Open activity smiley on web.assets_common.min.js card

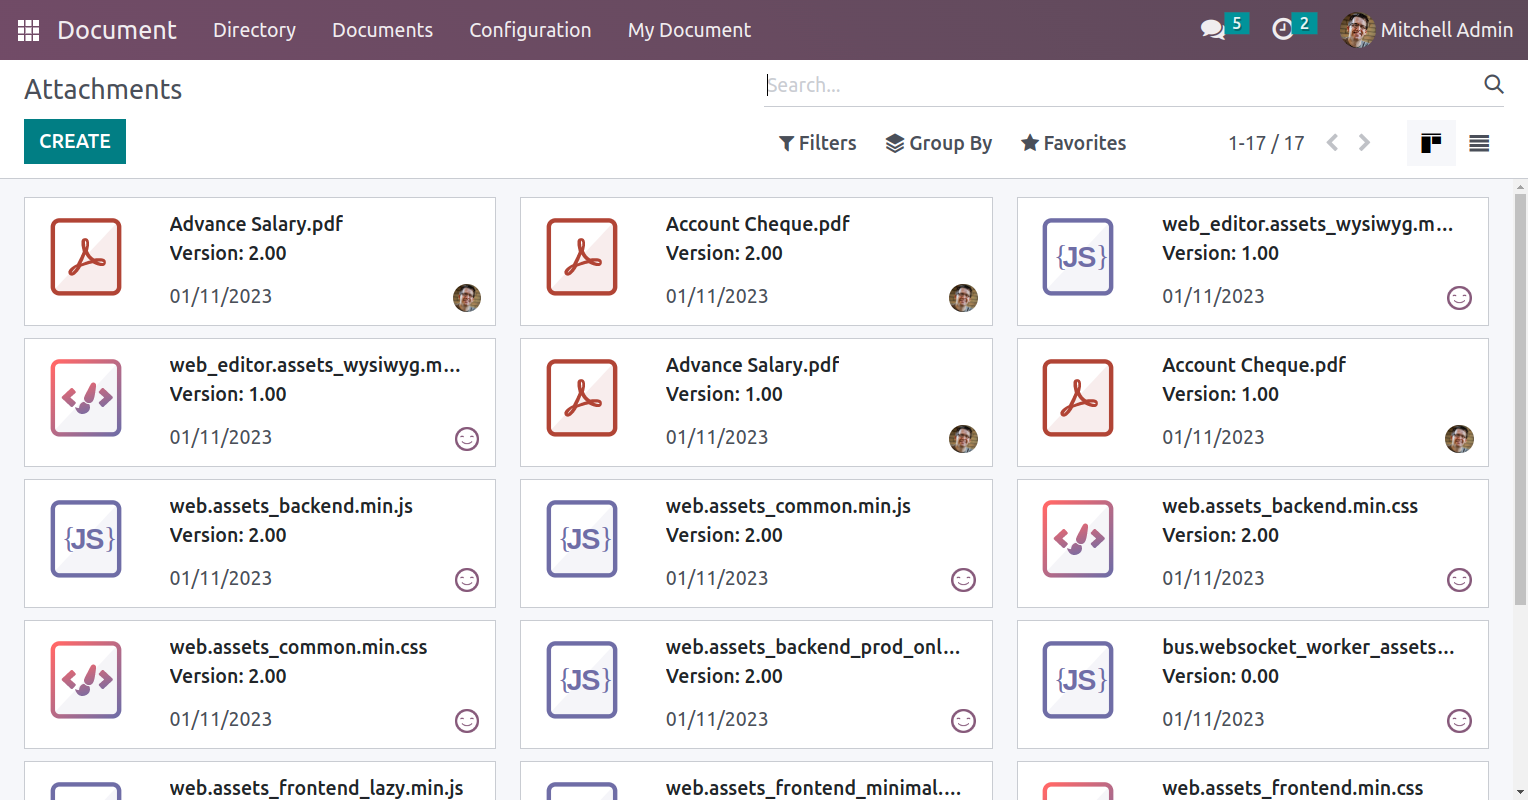[x=963, y=580]
